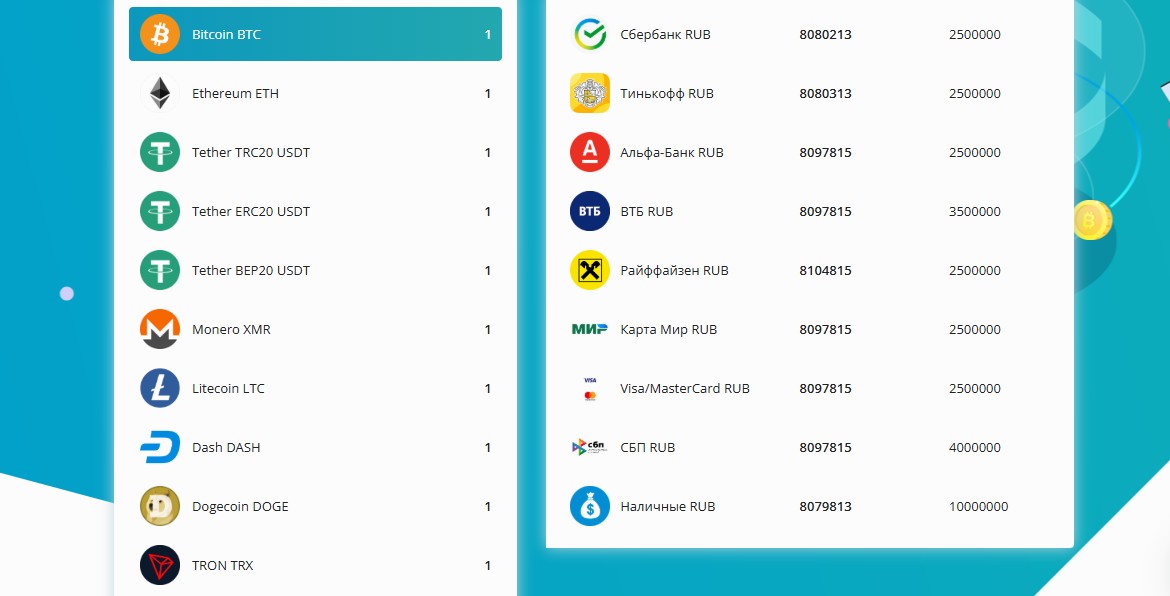1170x596 pixels.
Task: Choose Tether TRC20 USDT label
Action: click(x=251, y=152)
